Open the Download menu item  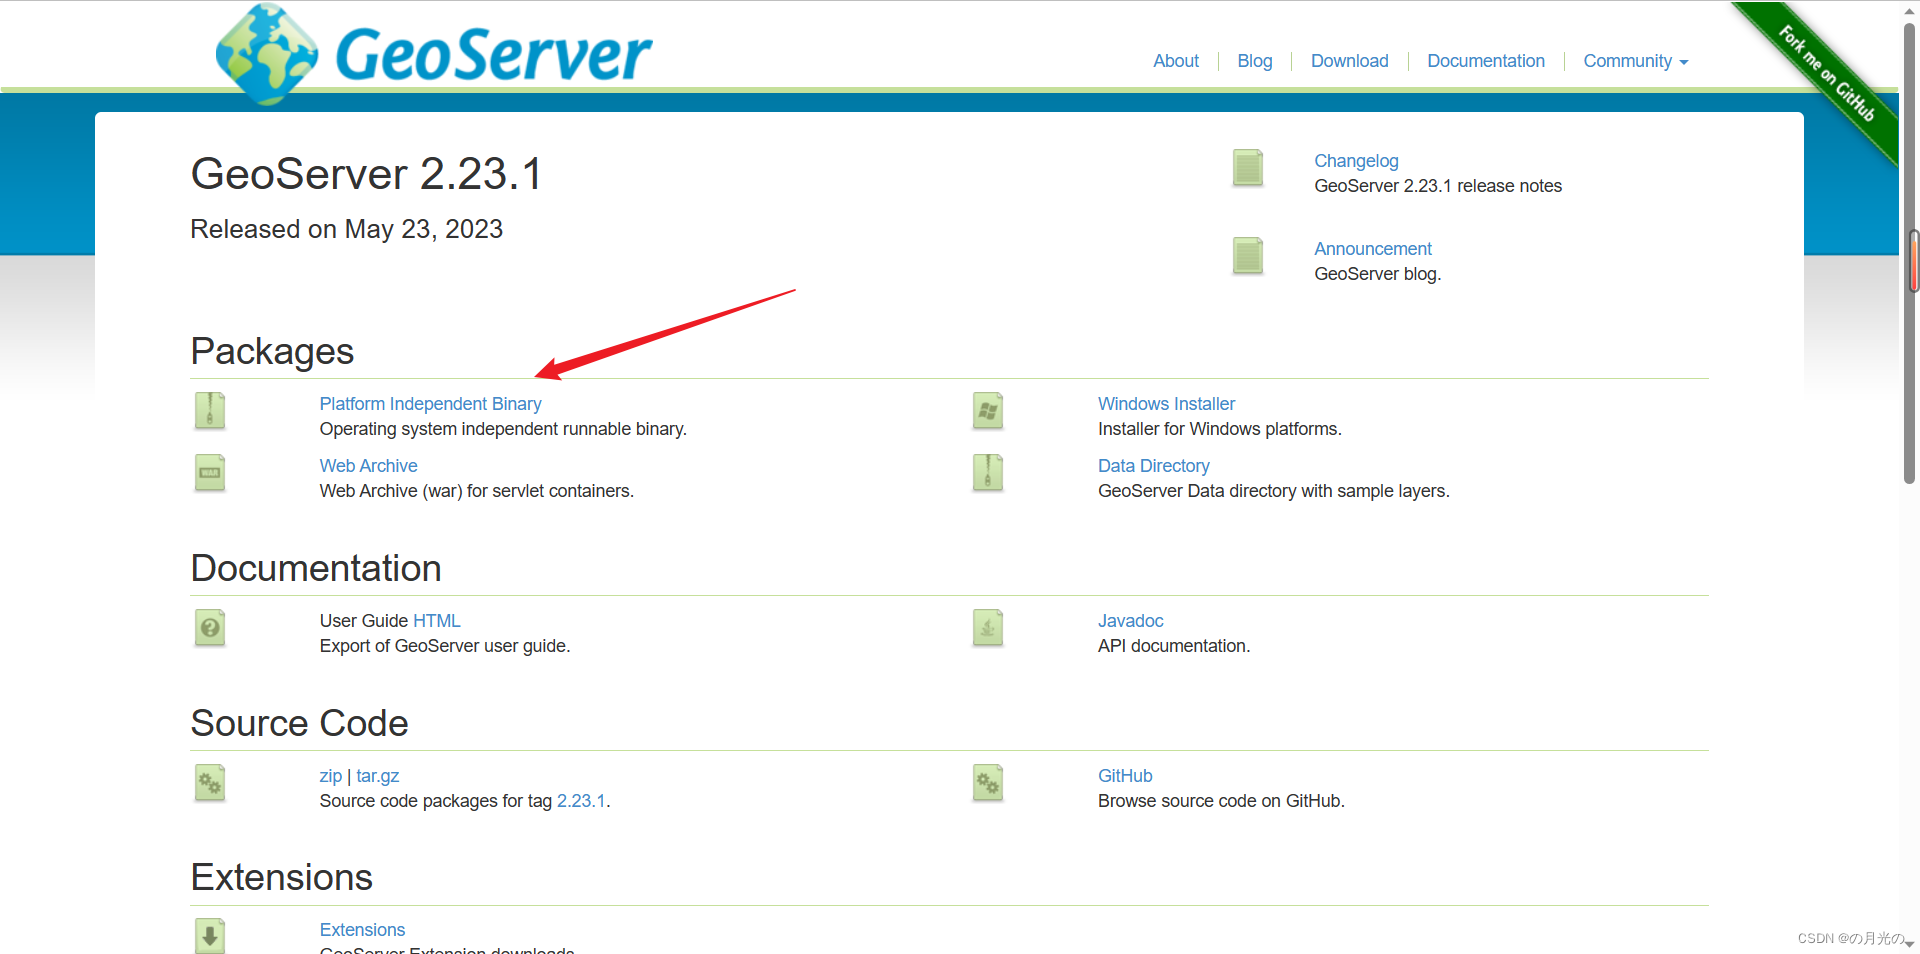(1350, 61)
